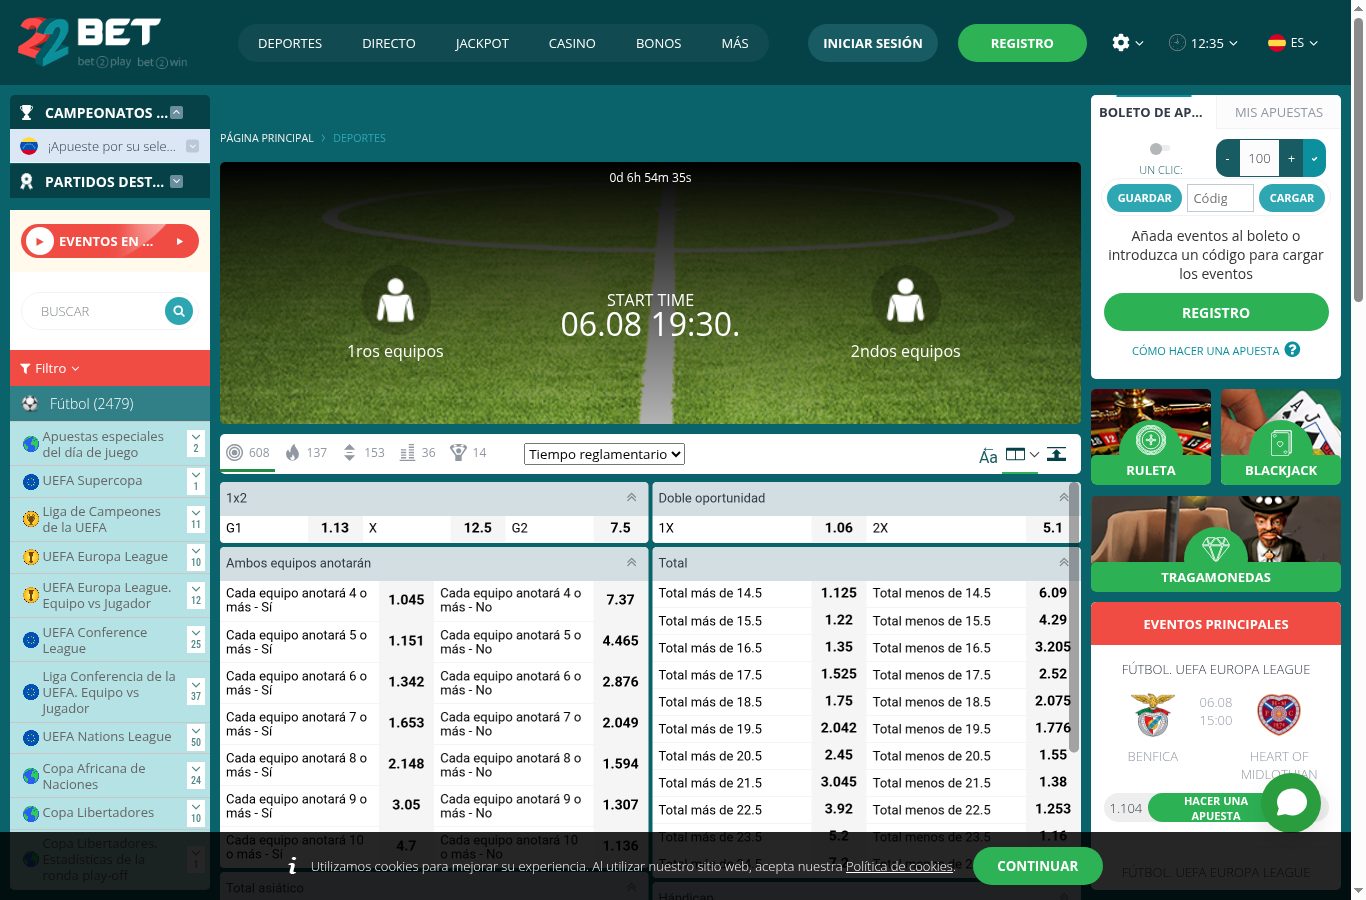Open the Blackjack casino tile
The height and width of the screenshot is (900, 1366).
tap(1281, 437)
